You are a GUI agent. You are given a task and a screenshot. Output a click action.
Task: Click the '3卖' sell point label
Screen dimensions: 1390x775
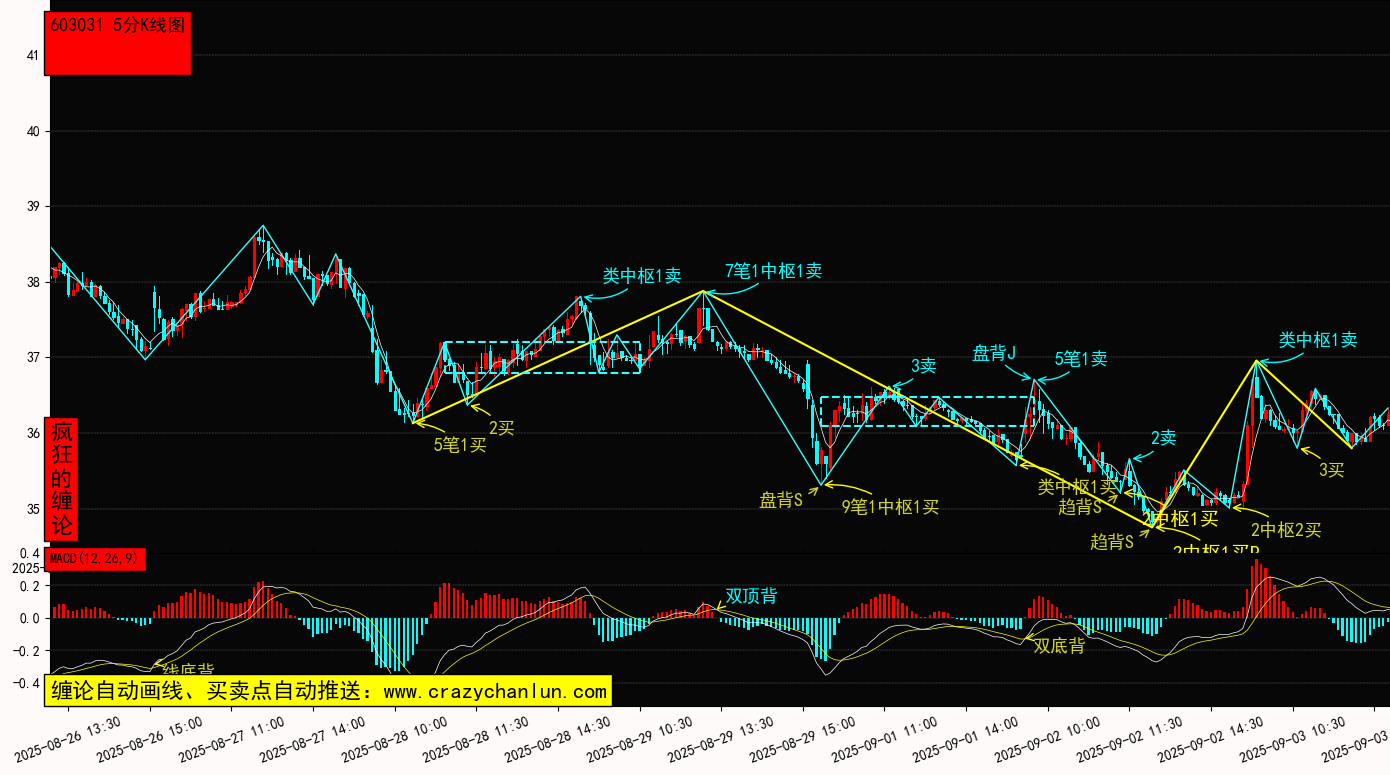coord(923,366)
